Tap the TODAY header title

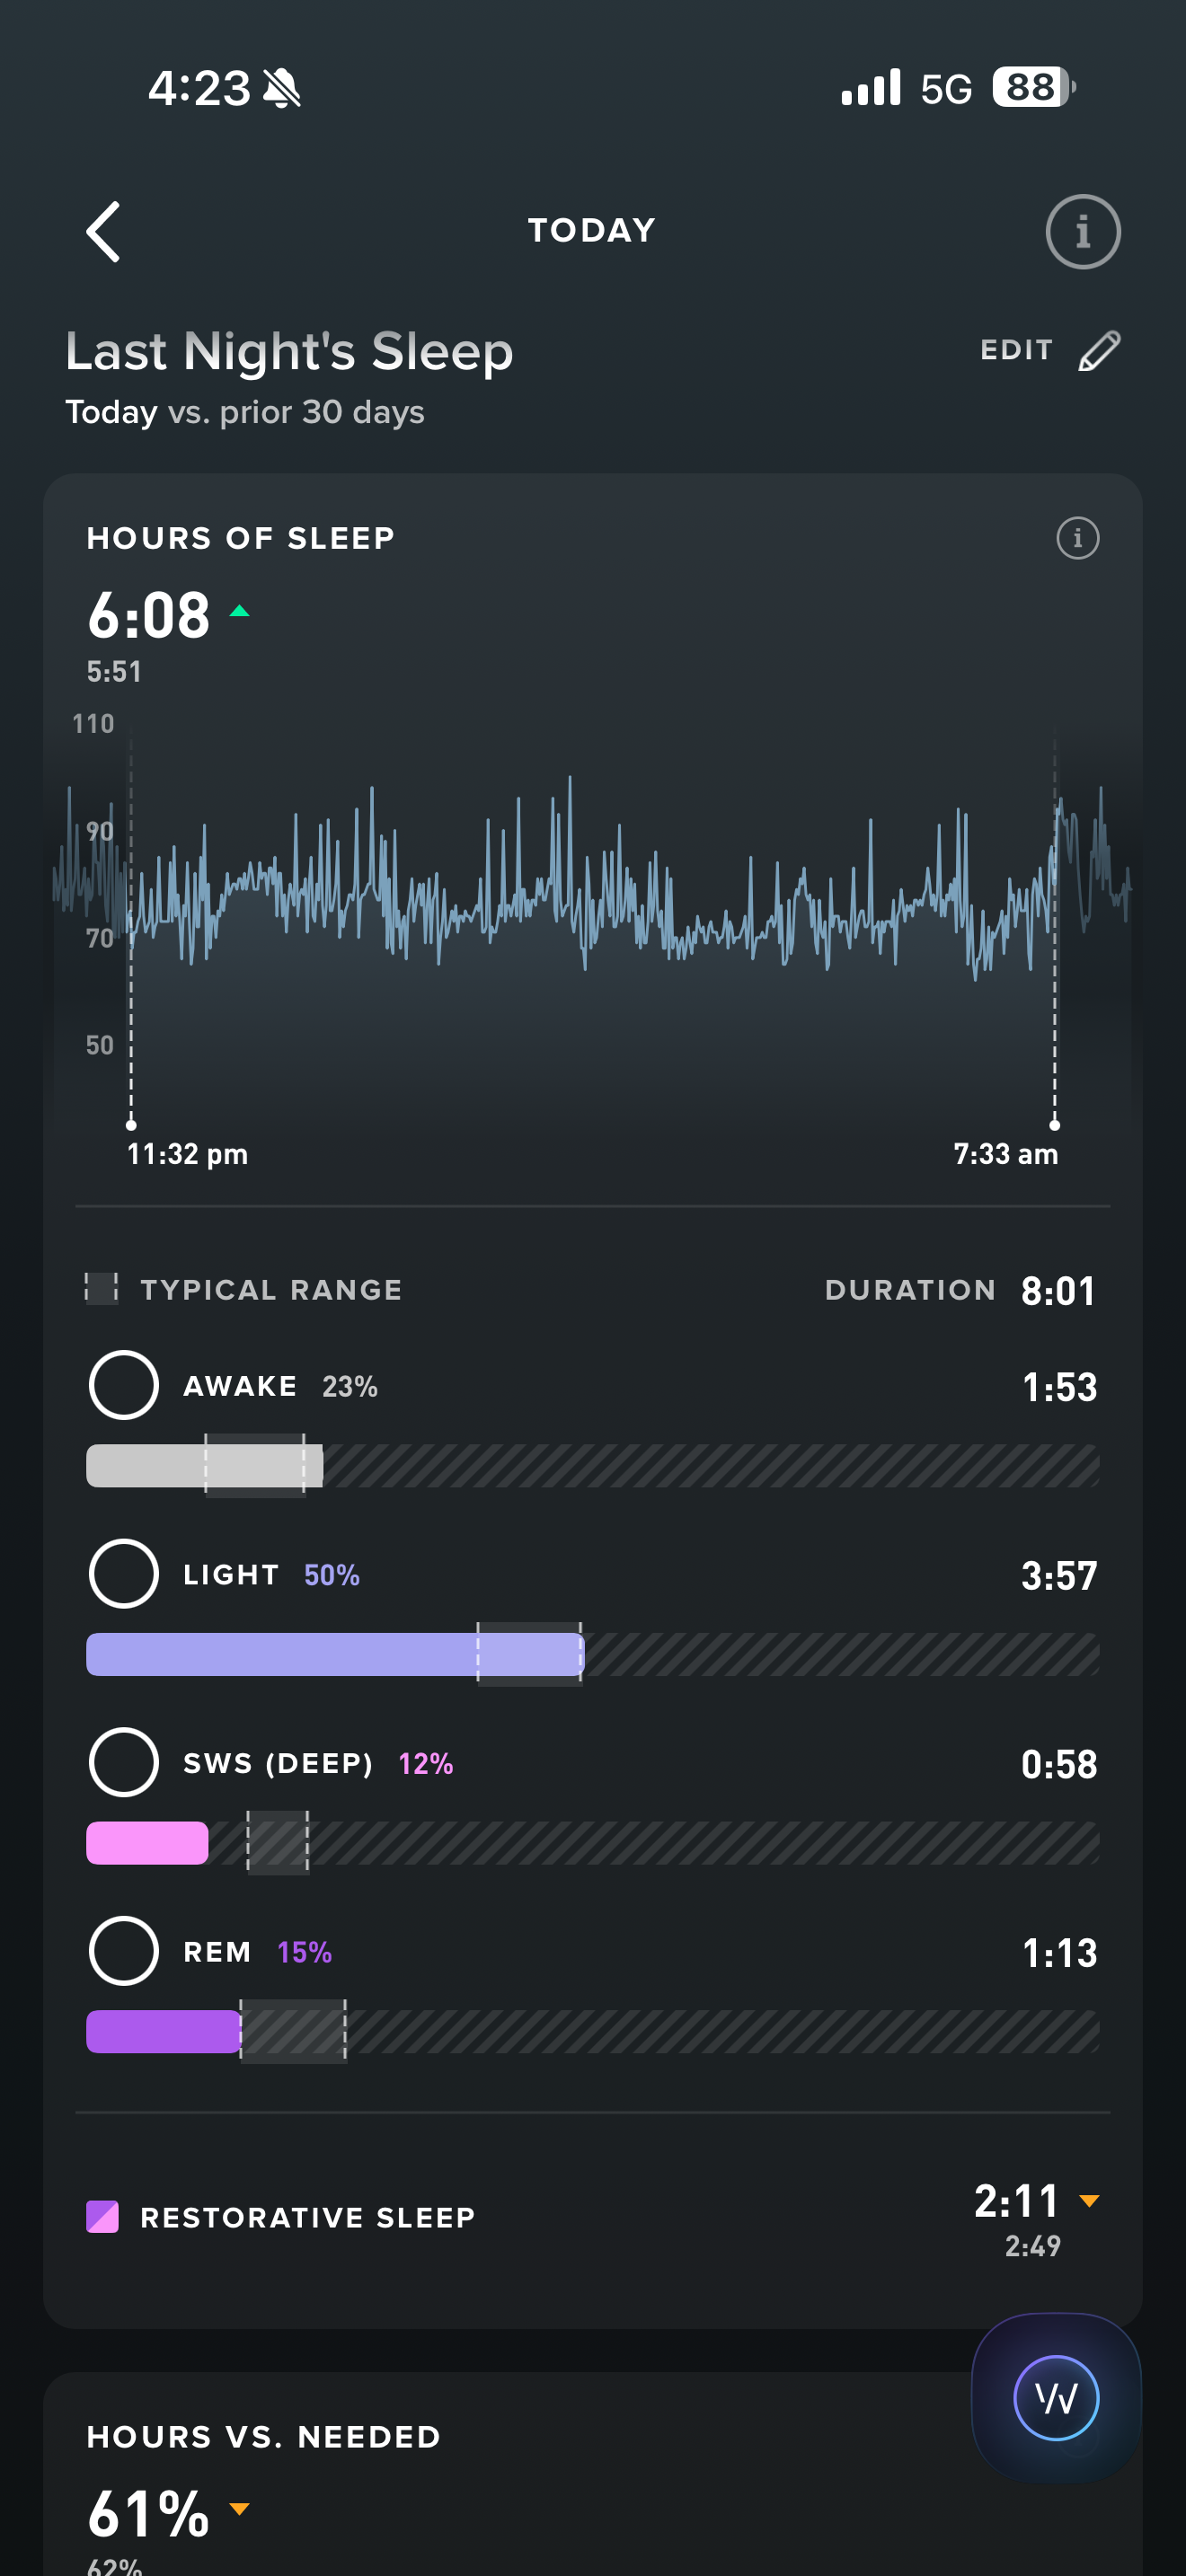tap(592, 231)
